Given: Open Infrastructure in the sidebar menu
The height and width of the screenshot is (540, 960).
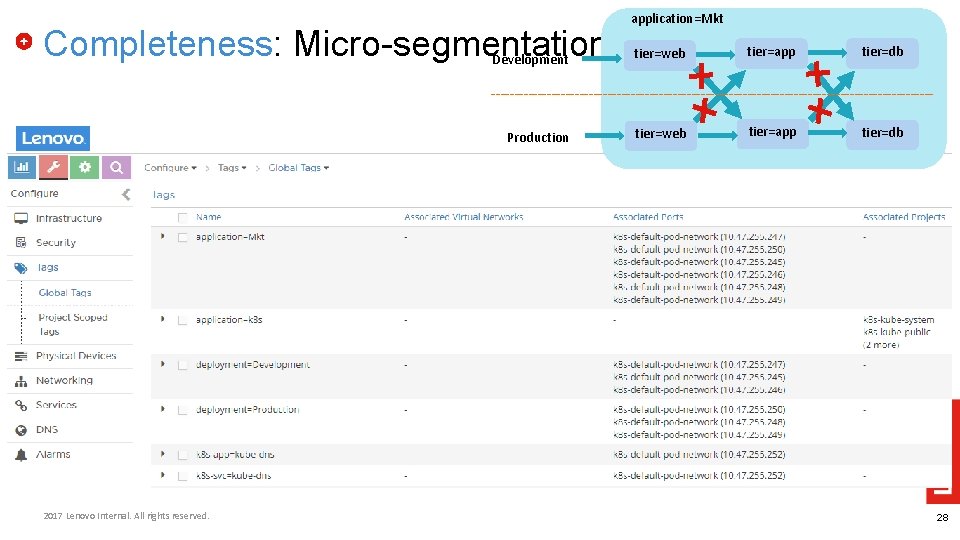Looking at the screenshot, I should 69,219.
